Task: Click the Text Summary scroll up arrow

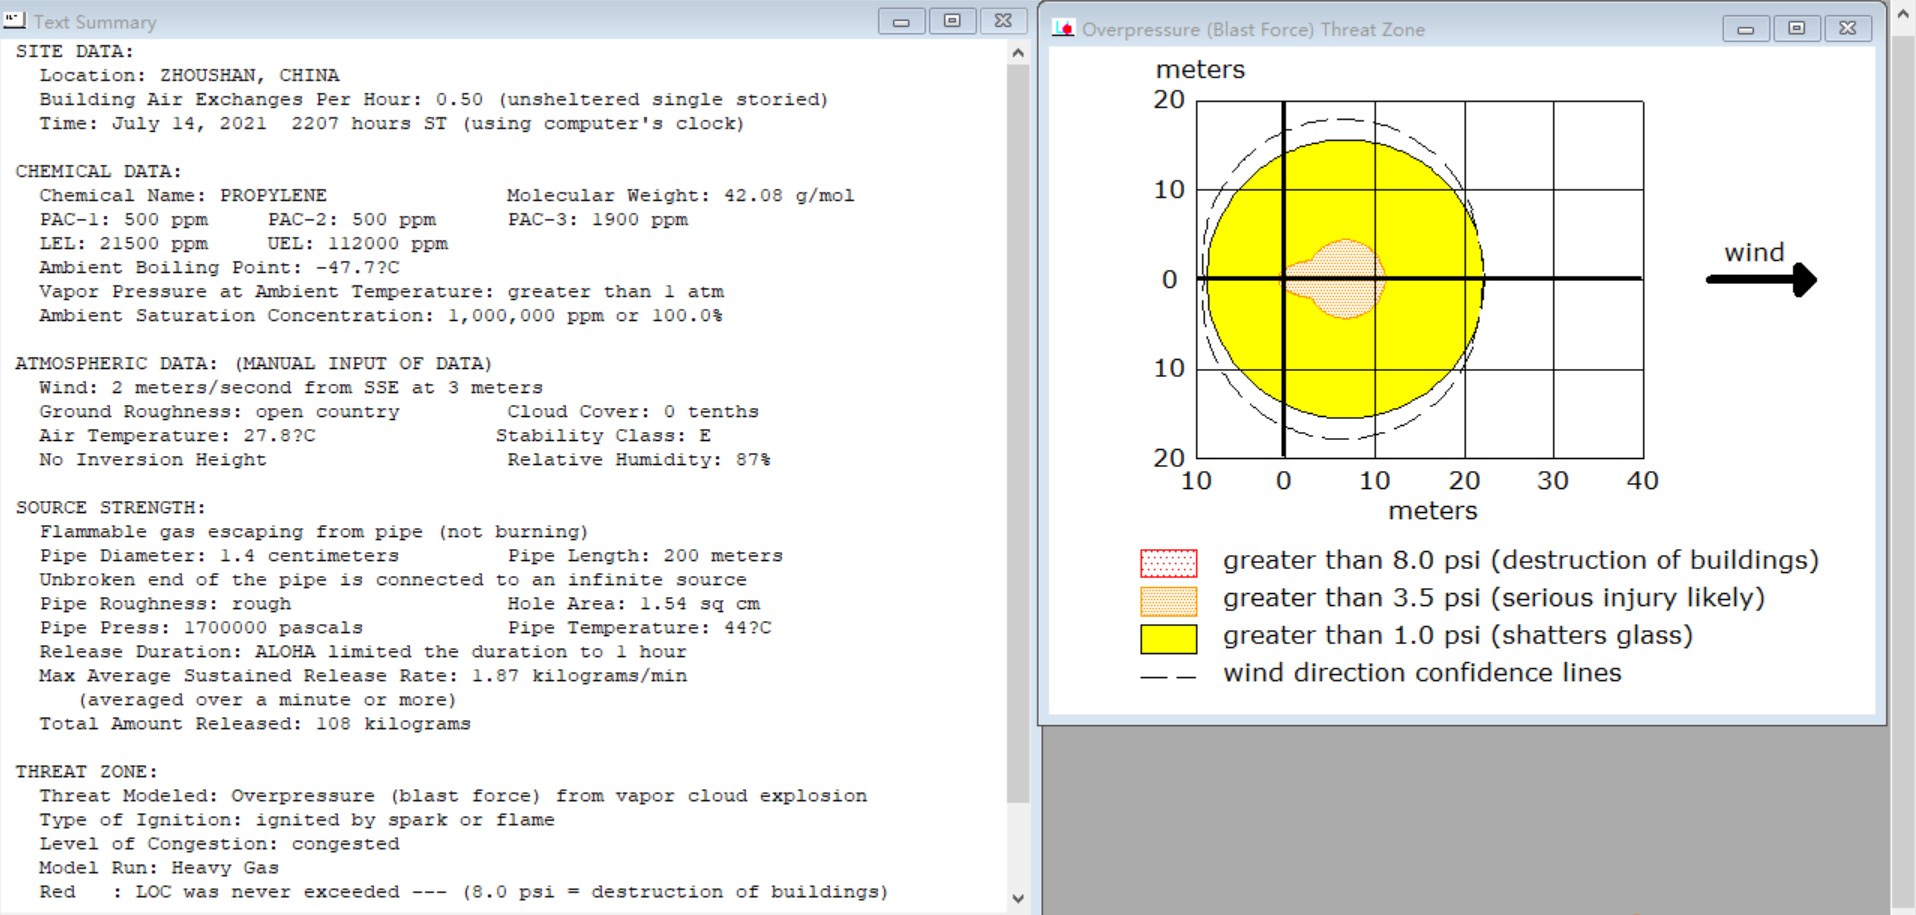Action: tap(1018, 53)
